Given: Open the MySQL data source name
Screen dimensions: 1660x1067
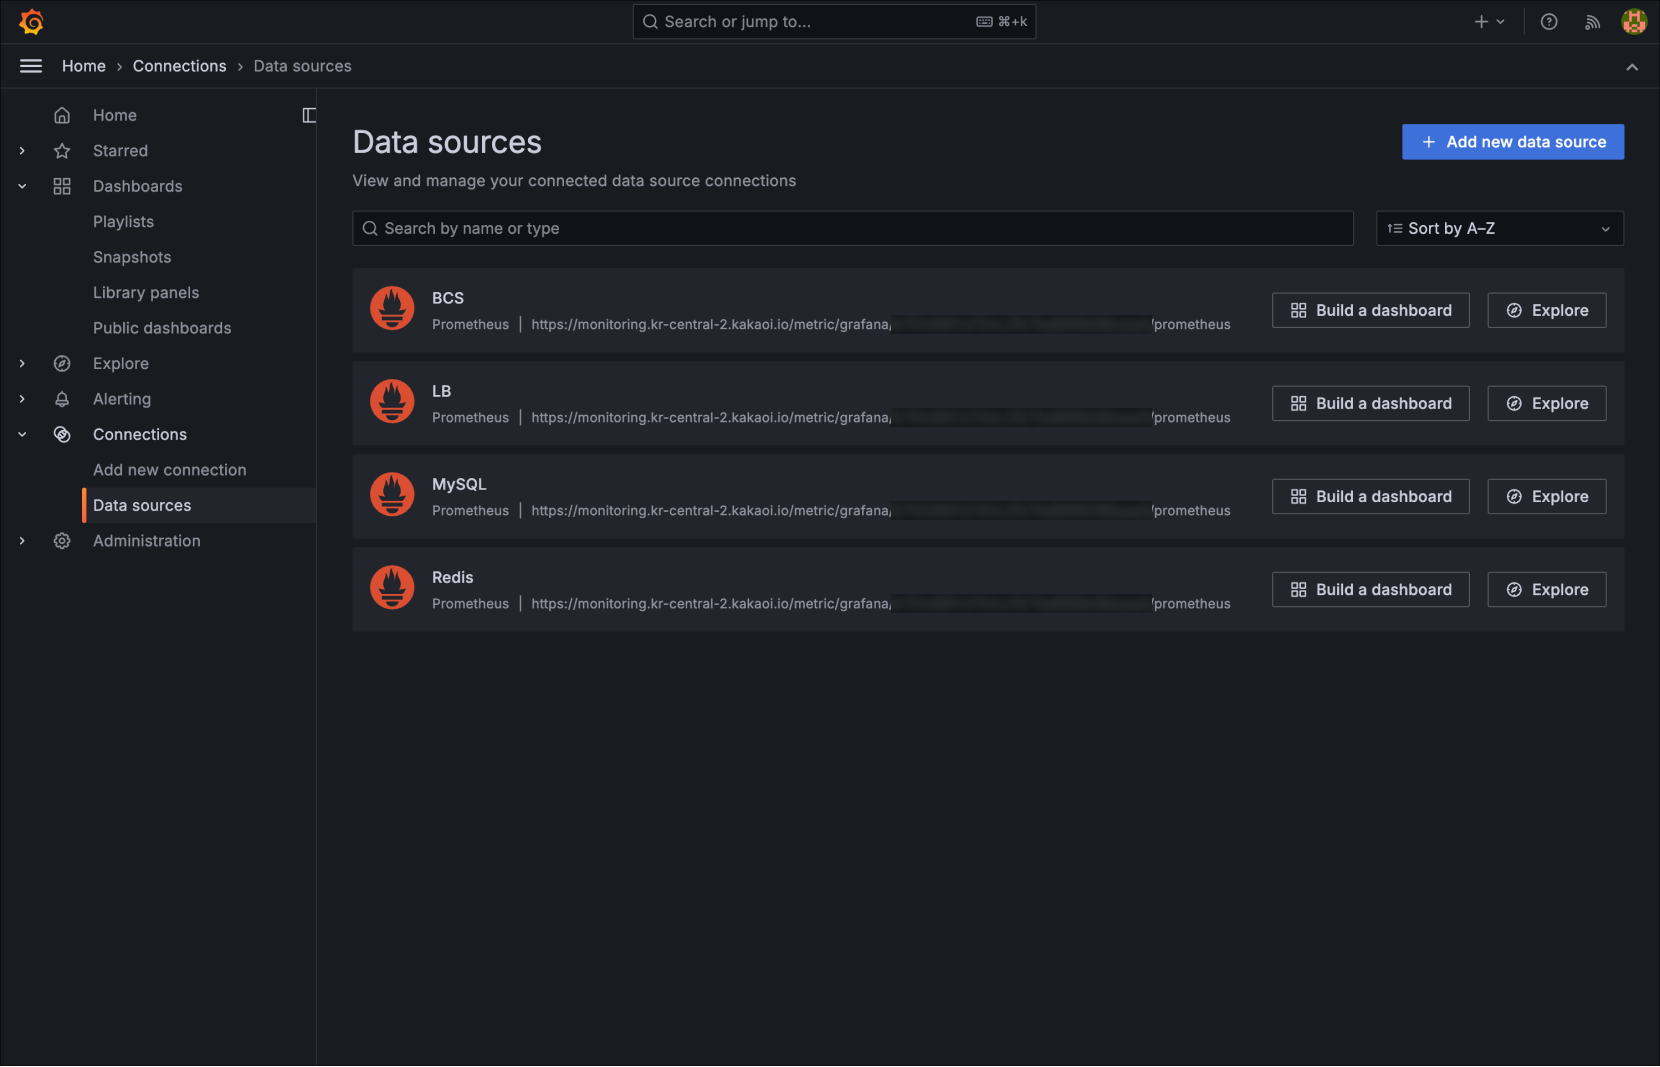Looking at the screenshot, I should pyautogui.click(x=459, y=484).
